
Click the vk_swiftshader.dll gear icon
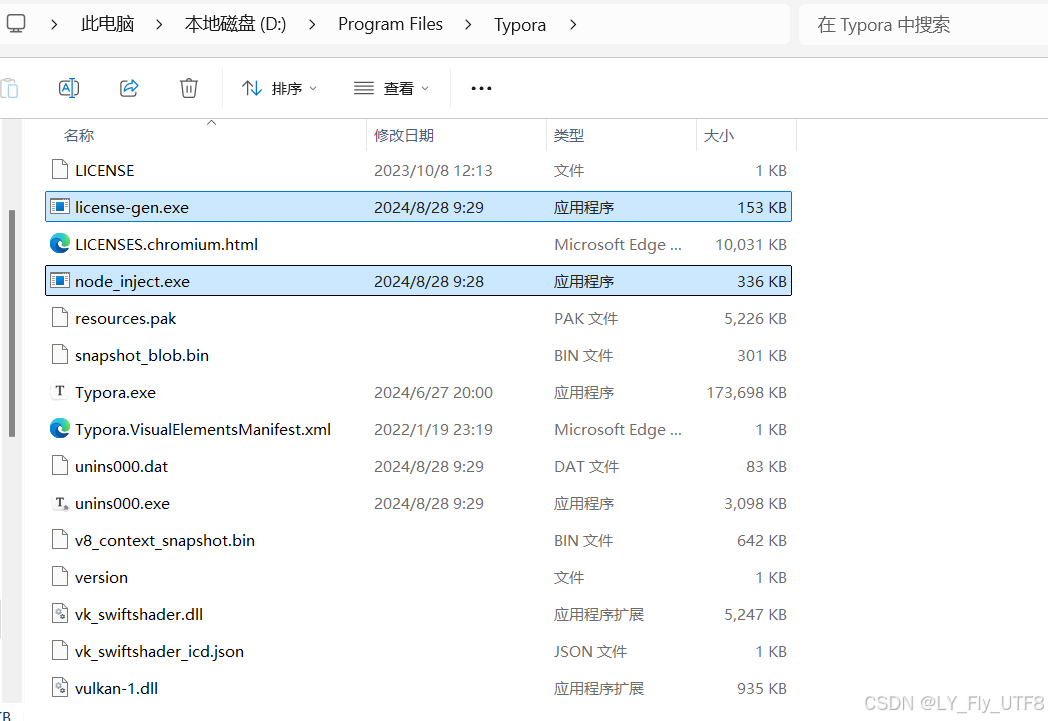coord(59,613)
